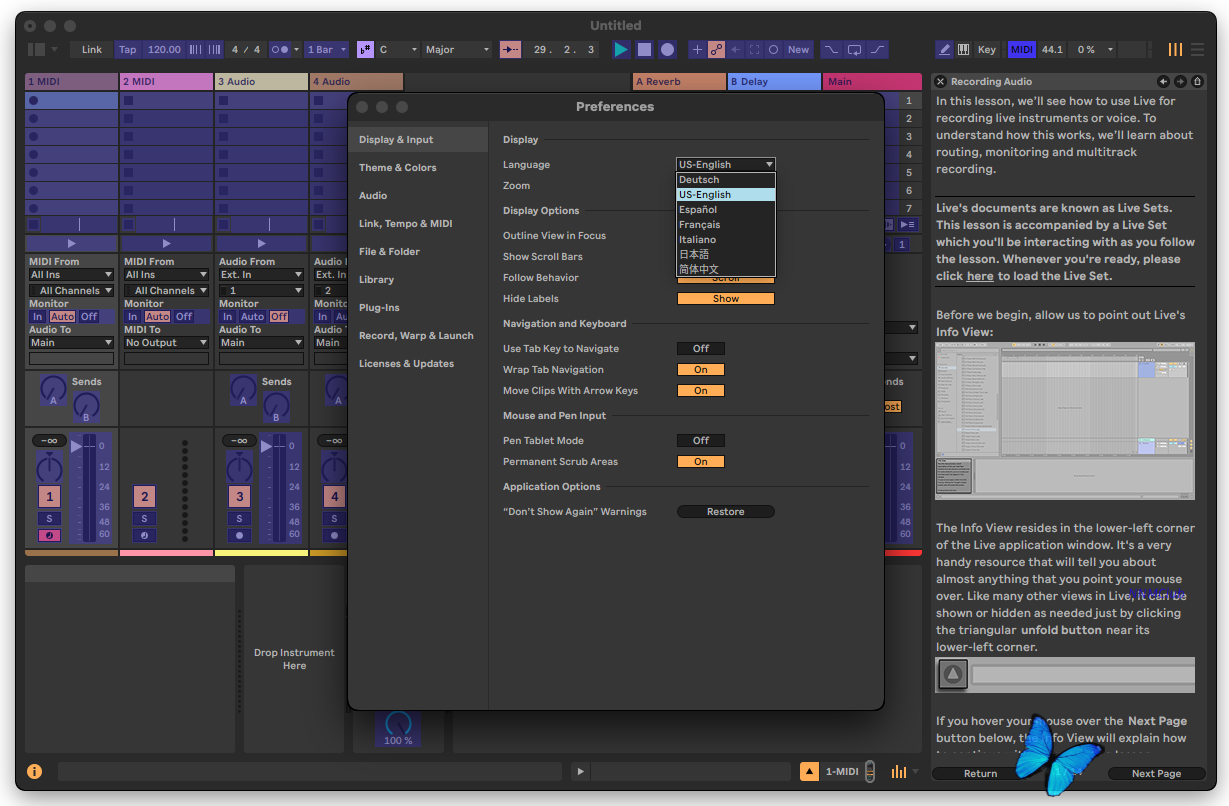Viewport: 1229px width, 806px height.
Task: Click the Stop button in transport bar
Action: tap(644, 49)
